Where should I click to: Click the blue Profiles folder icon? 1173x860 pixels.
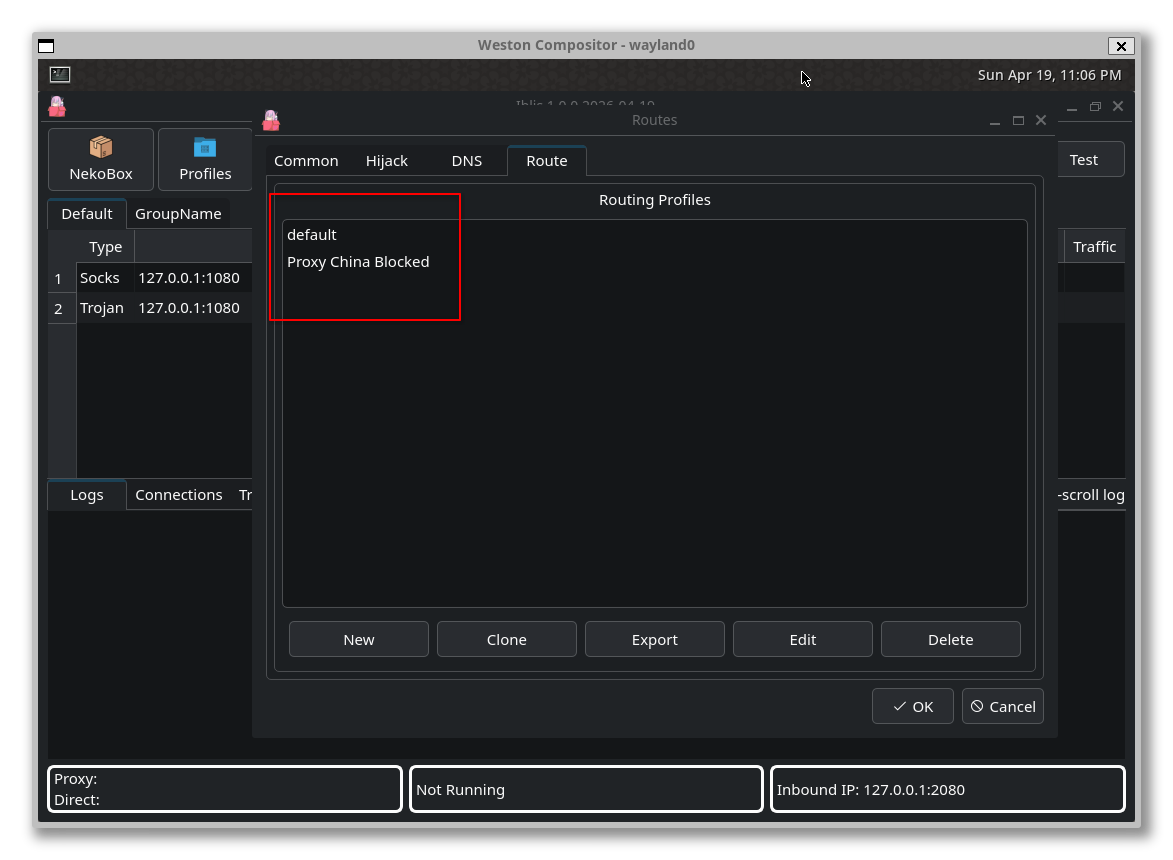[x=205, y=147]
